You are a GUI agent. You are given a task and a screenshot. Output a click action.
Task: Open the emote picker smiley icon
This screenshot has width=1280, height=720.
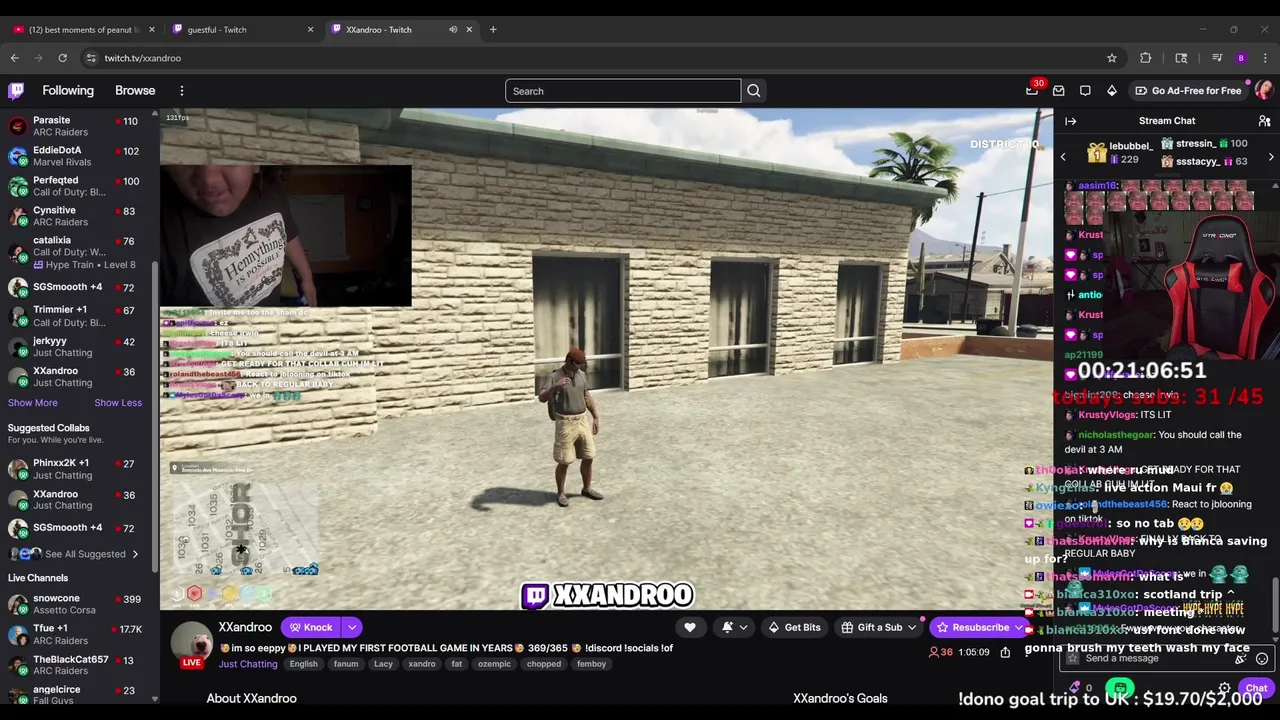coord(1262,659)
